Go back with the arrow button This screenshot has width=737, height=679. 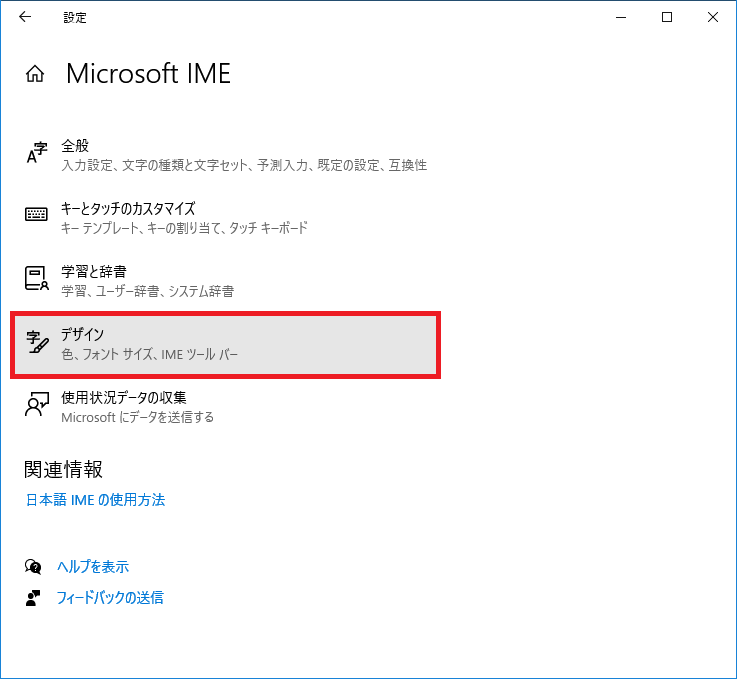pos(25,17)
